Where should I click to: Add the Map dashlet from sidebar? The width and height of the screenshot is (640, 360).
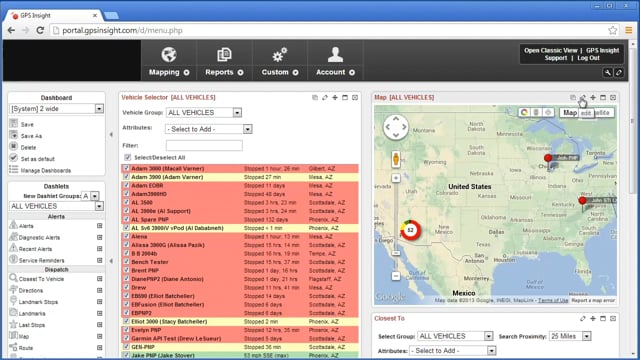tap(100, 336)
